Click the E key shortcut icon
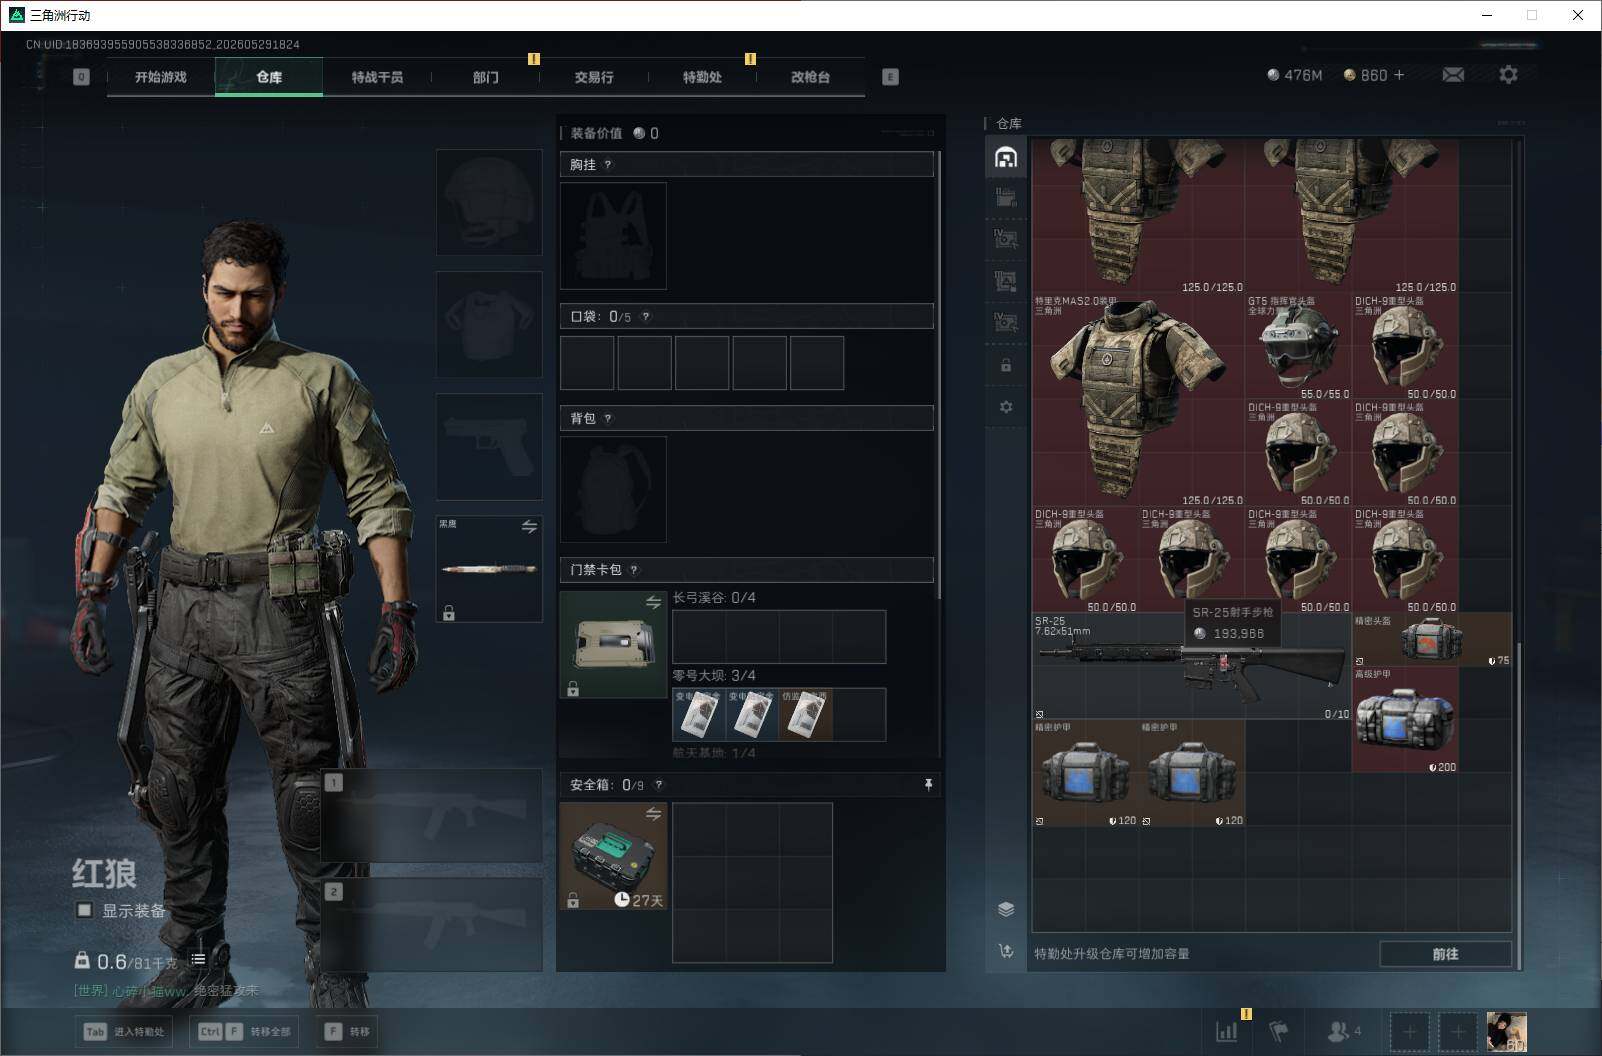1602x1056 pixels. point(890,77)
